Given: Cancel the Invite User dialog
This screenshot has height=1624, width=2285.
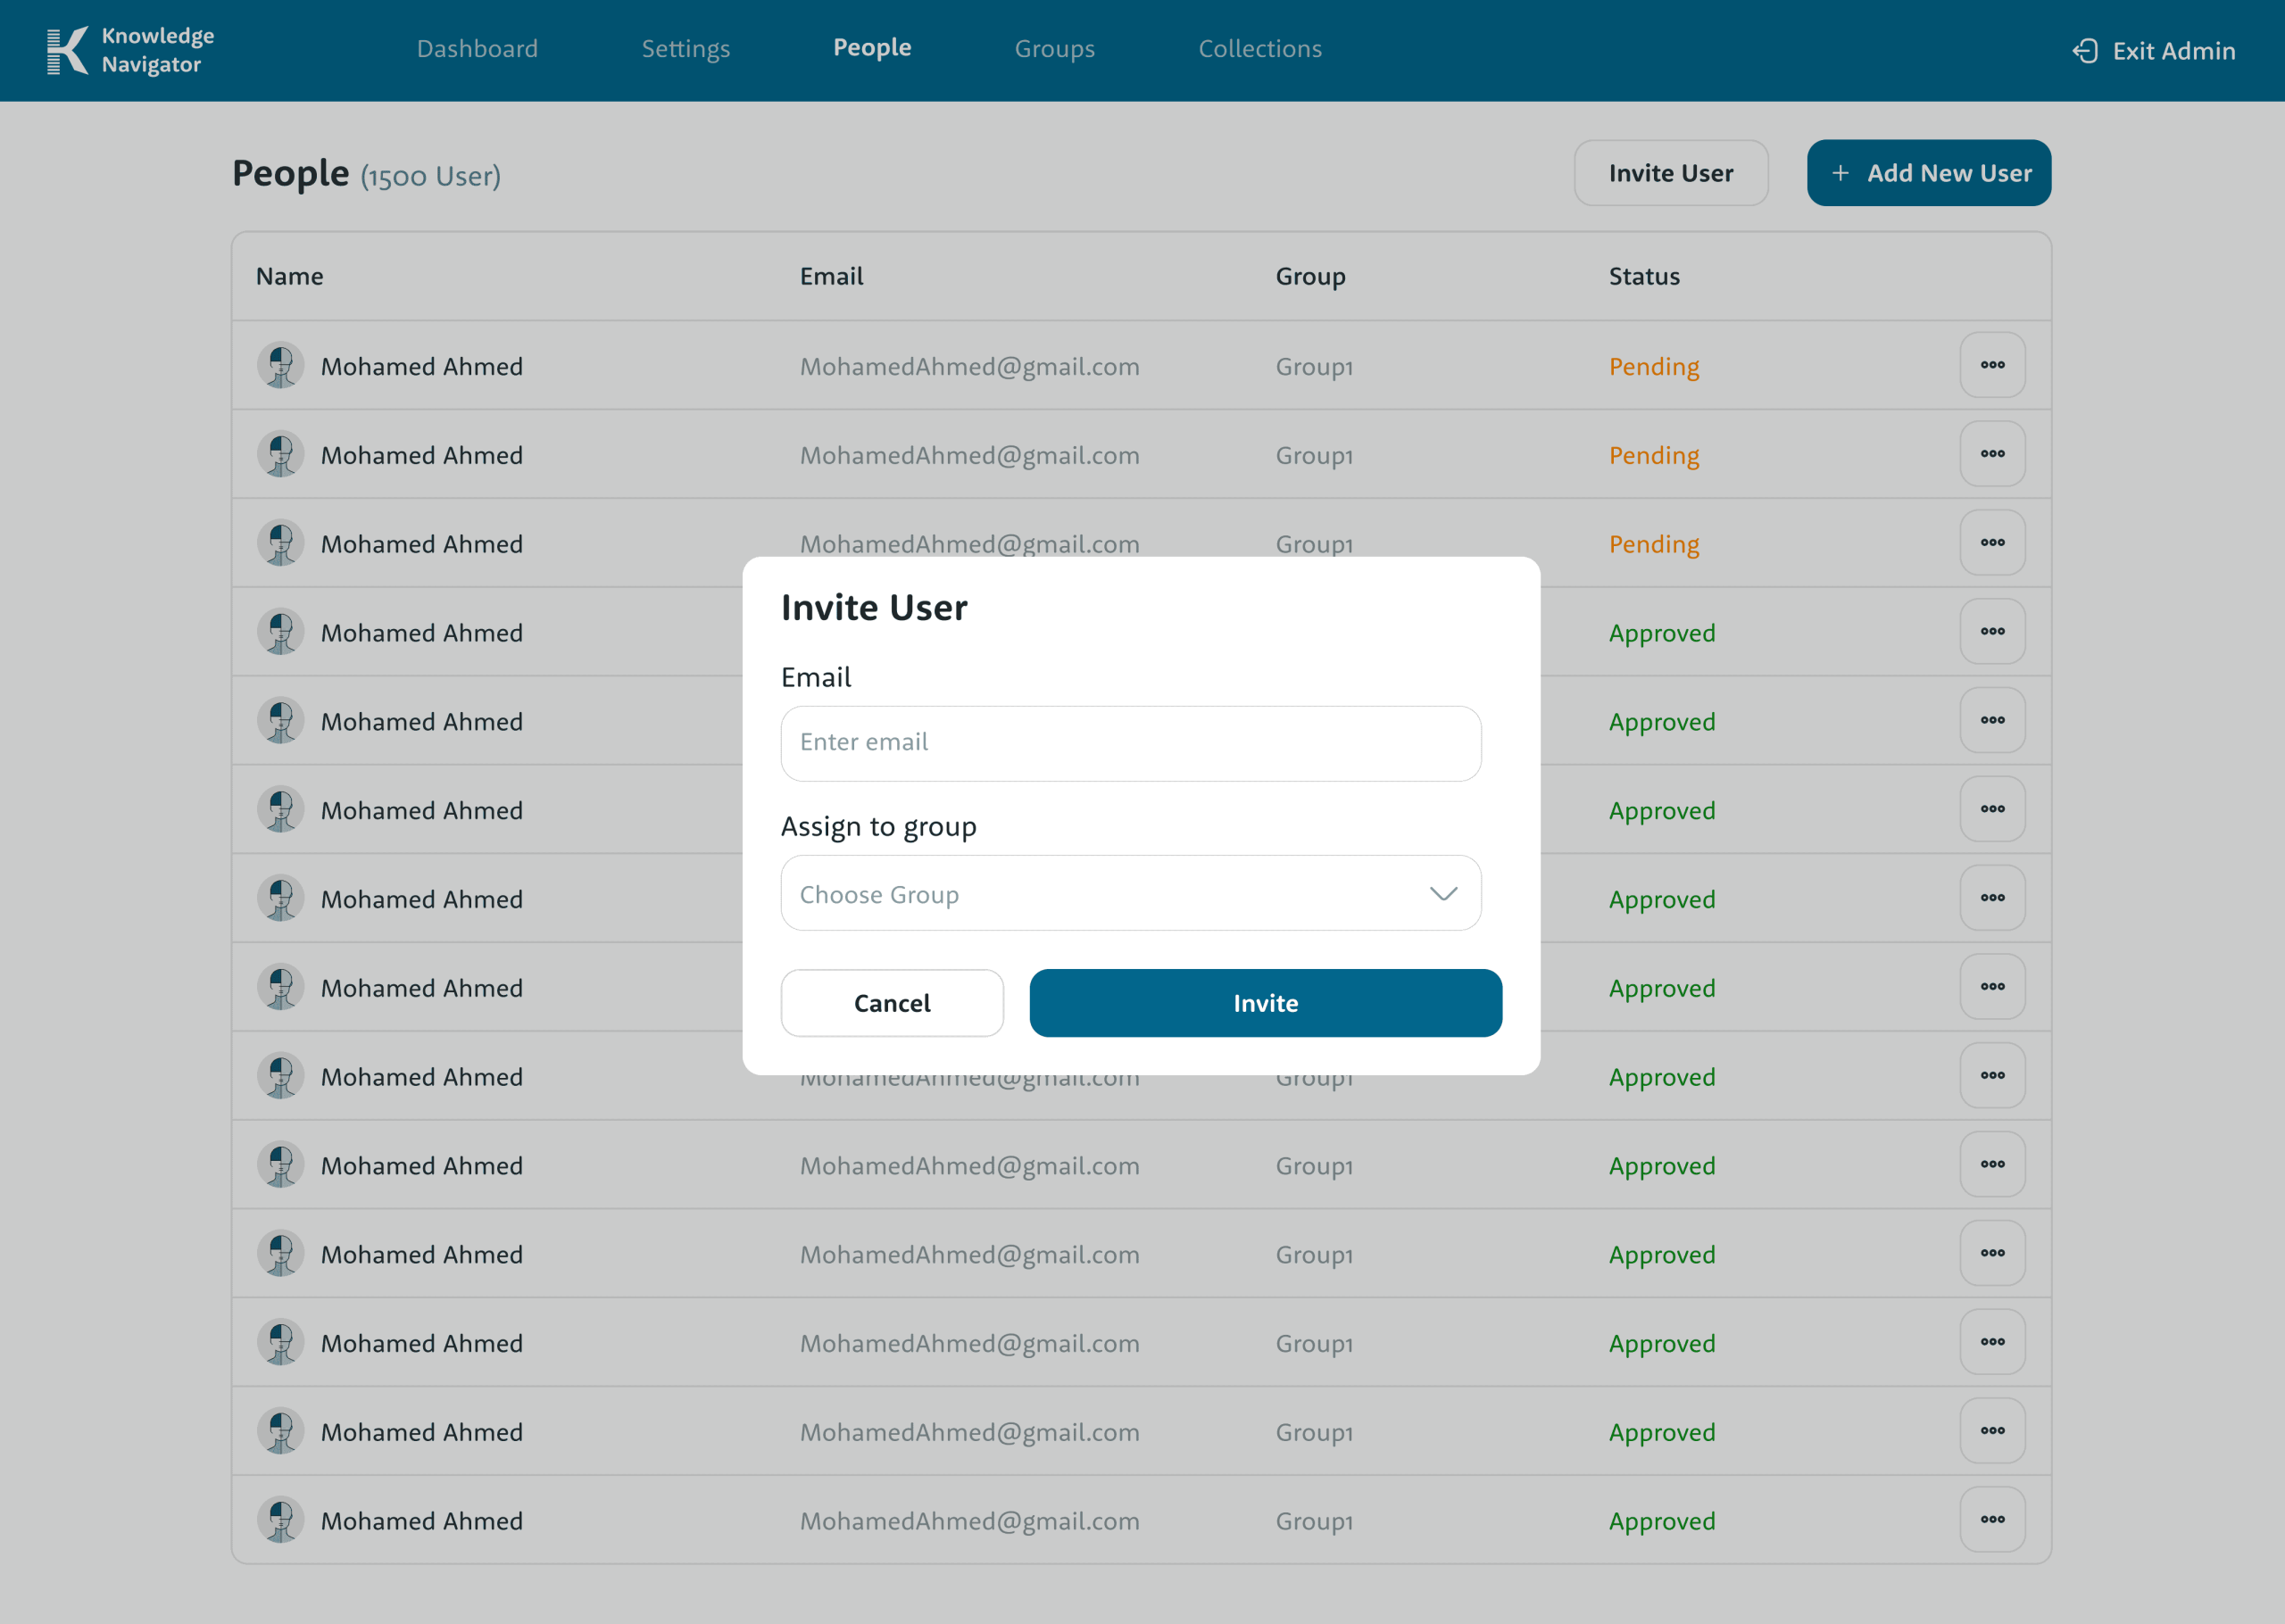Looking at the screenshot, I should coord(892,1003).
